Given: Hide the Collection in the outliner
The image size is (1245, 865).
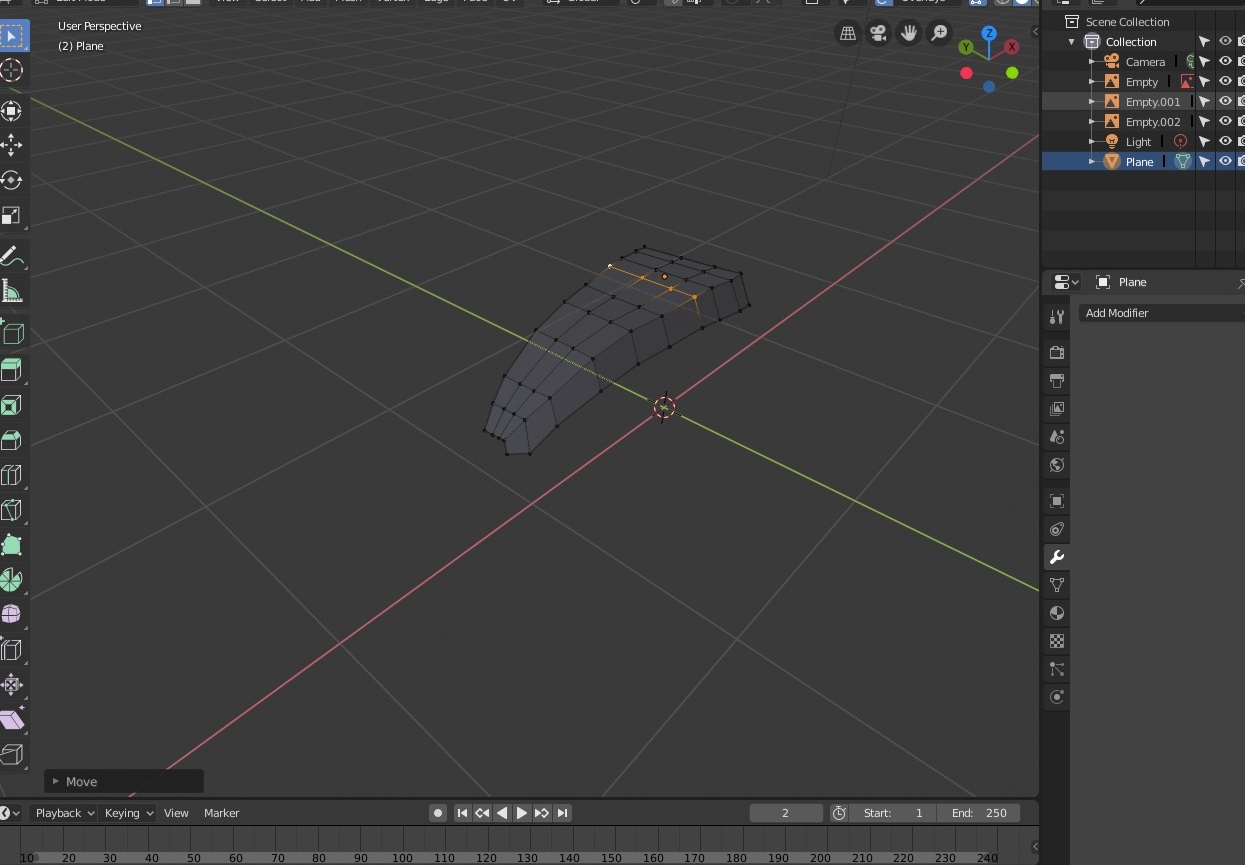Looking at the screenshot, I should click(1225, 41).
